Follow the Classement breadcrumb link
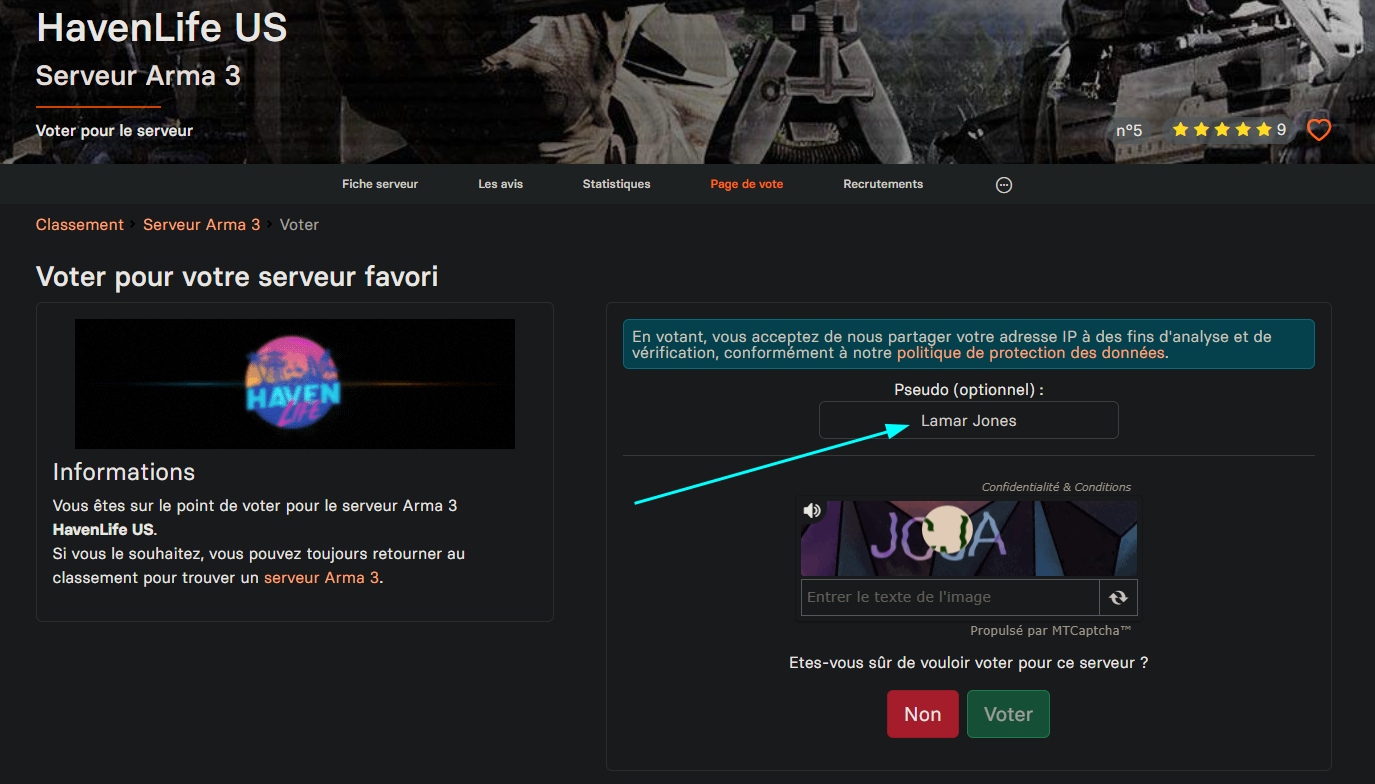 80,225
